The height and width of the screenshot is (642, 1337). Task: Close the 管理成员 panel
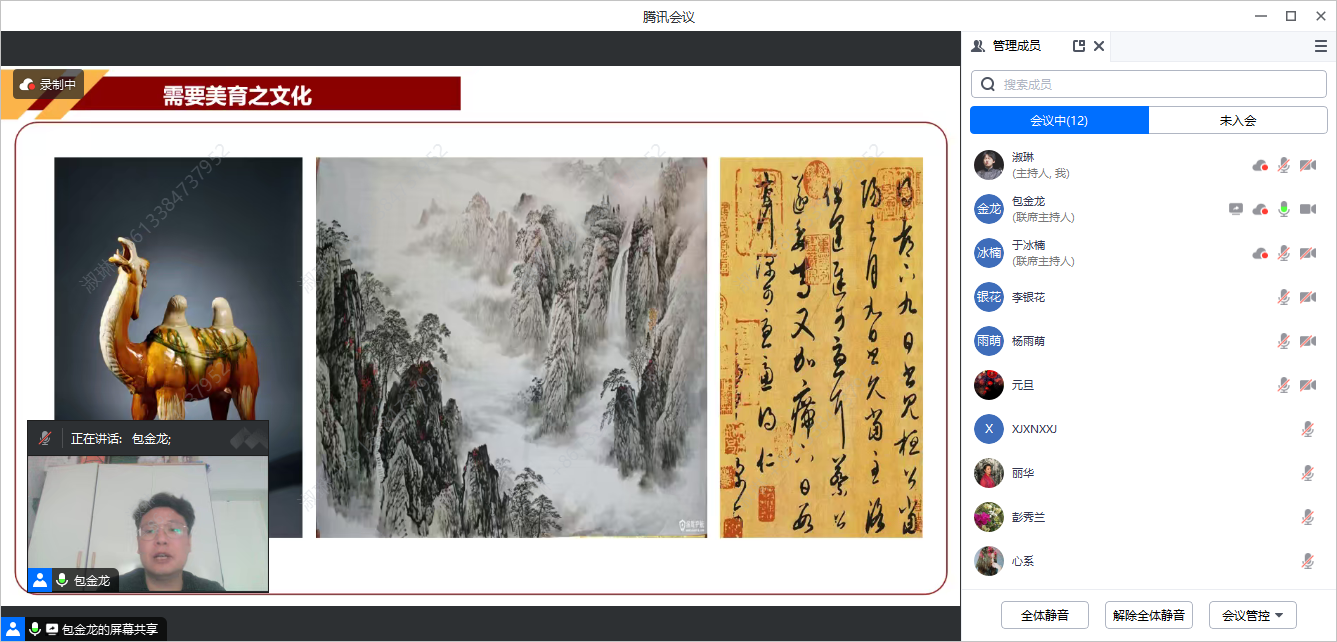coord(1099,46)
